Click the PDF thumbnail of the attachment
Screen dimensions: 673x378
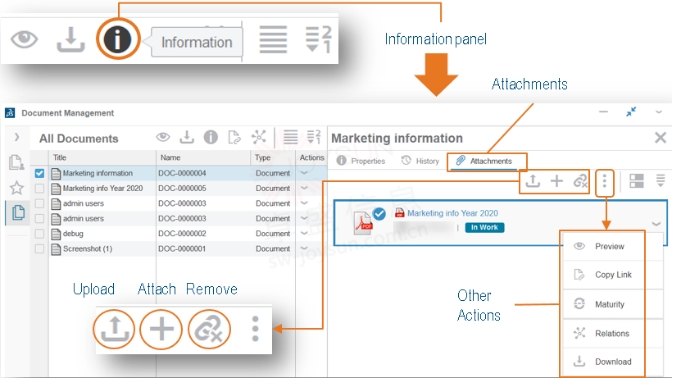(363, 223)
